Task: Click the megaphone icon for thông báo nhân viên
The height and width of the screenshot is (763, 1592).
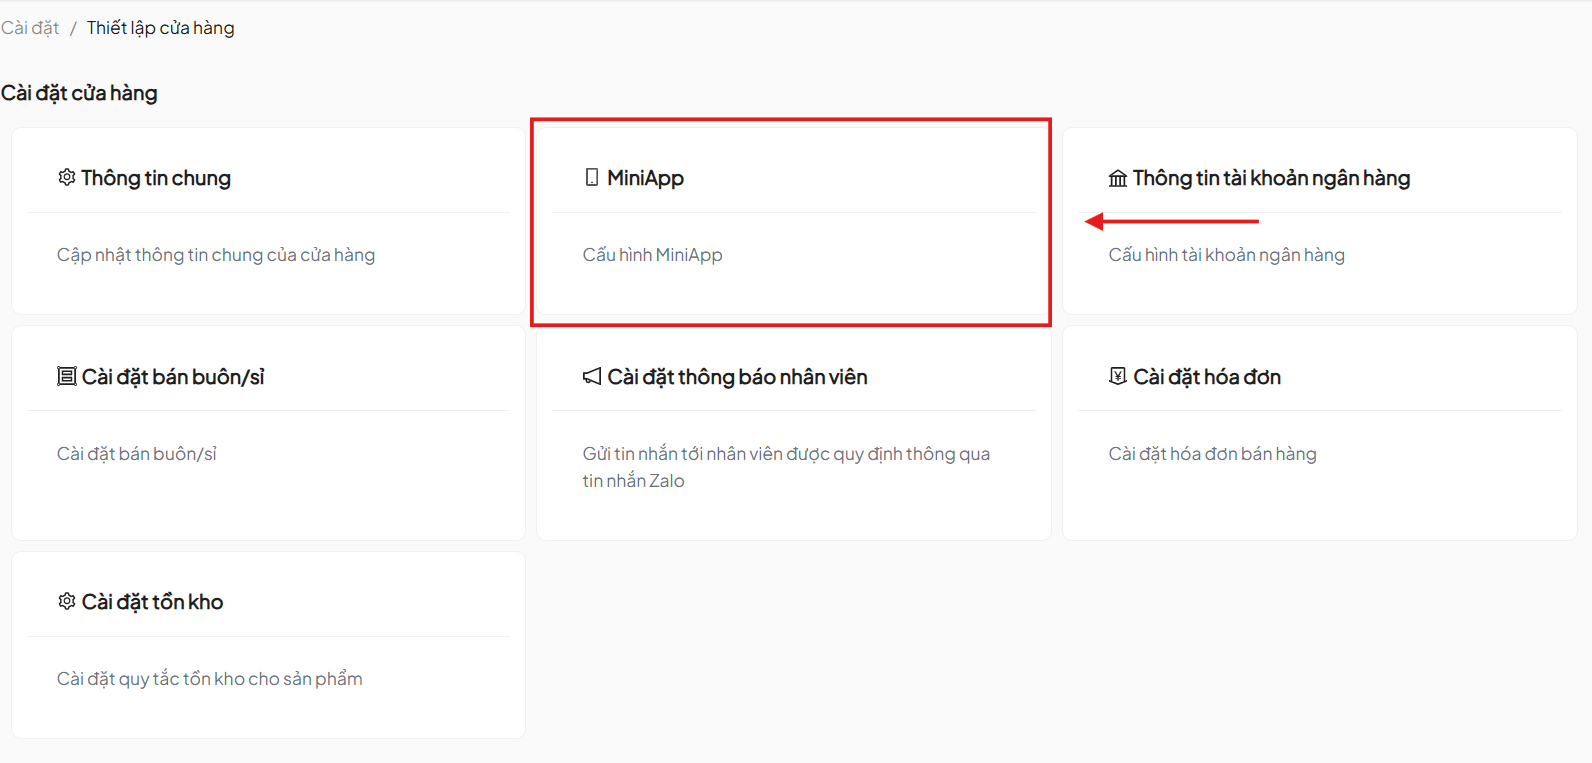Action: (x=592, y=376)
